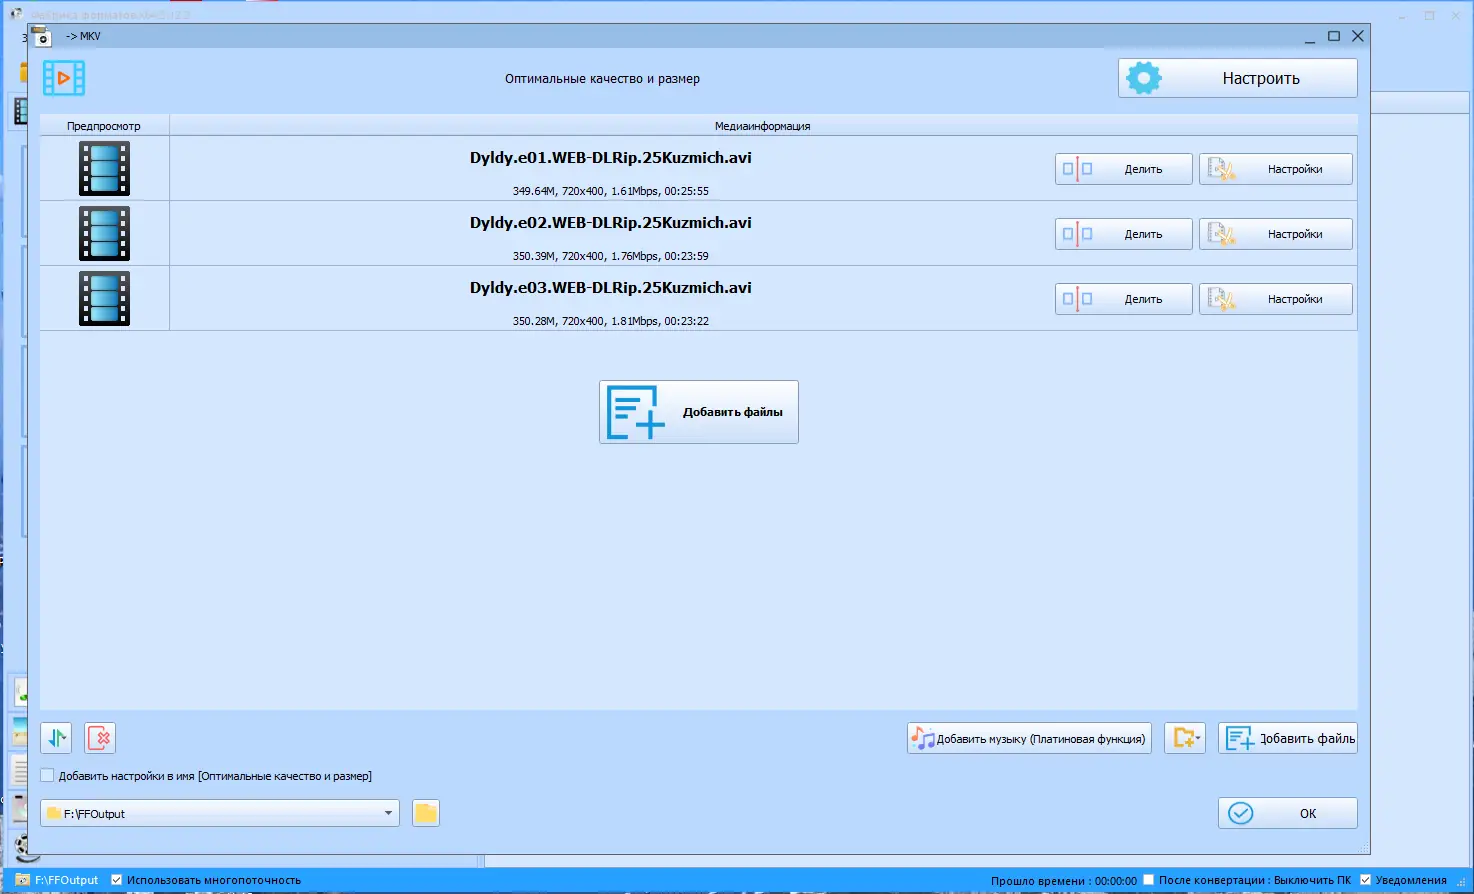1474x894 pixels.
Task: Click the remove file red X icon
Action: coord(100,738)
